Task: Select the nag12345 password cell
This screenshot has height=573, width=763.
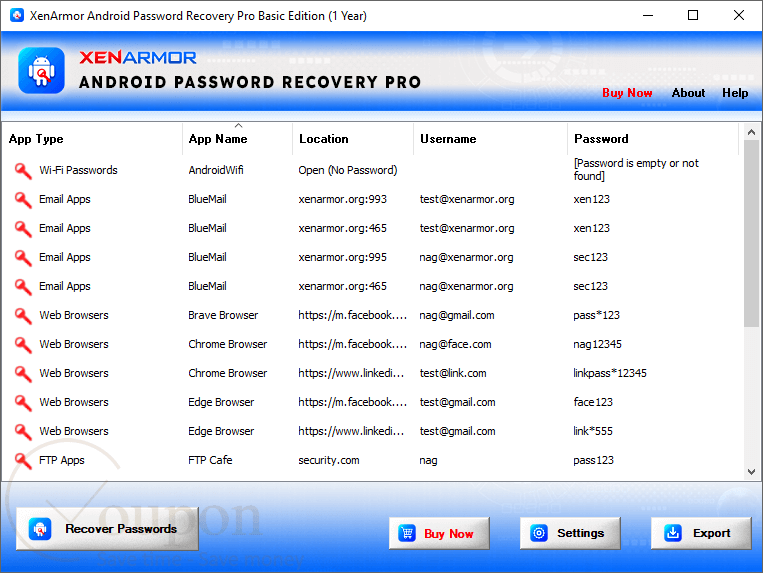Action: (x=597, y=344)
